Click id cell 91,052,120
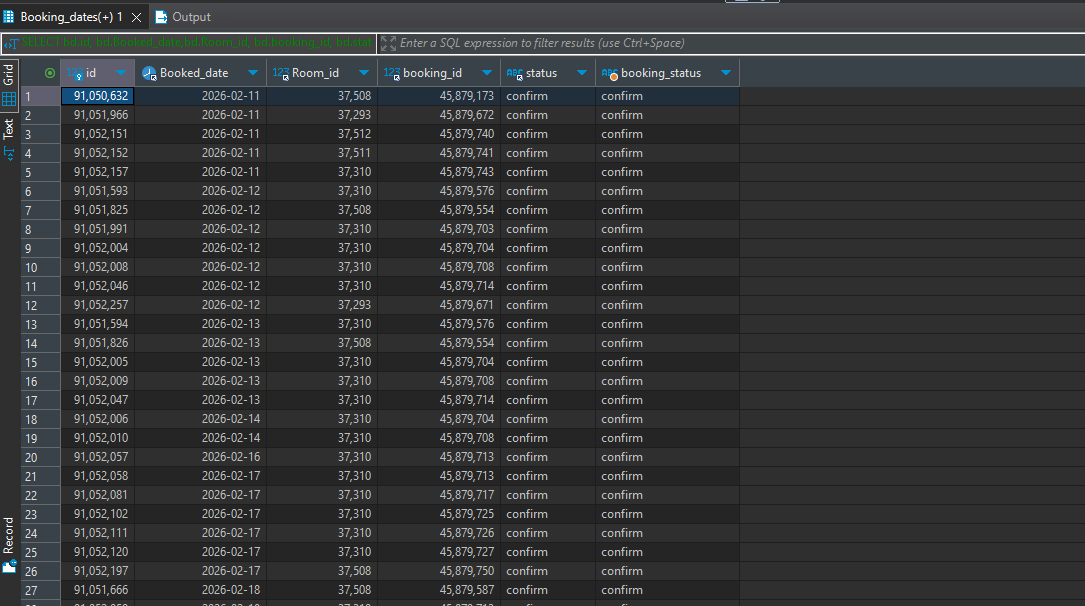The image size is (1085, 606). [x=98, y=552]
